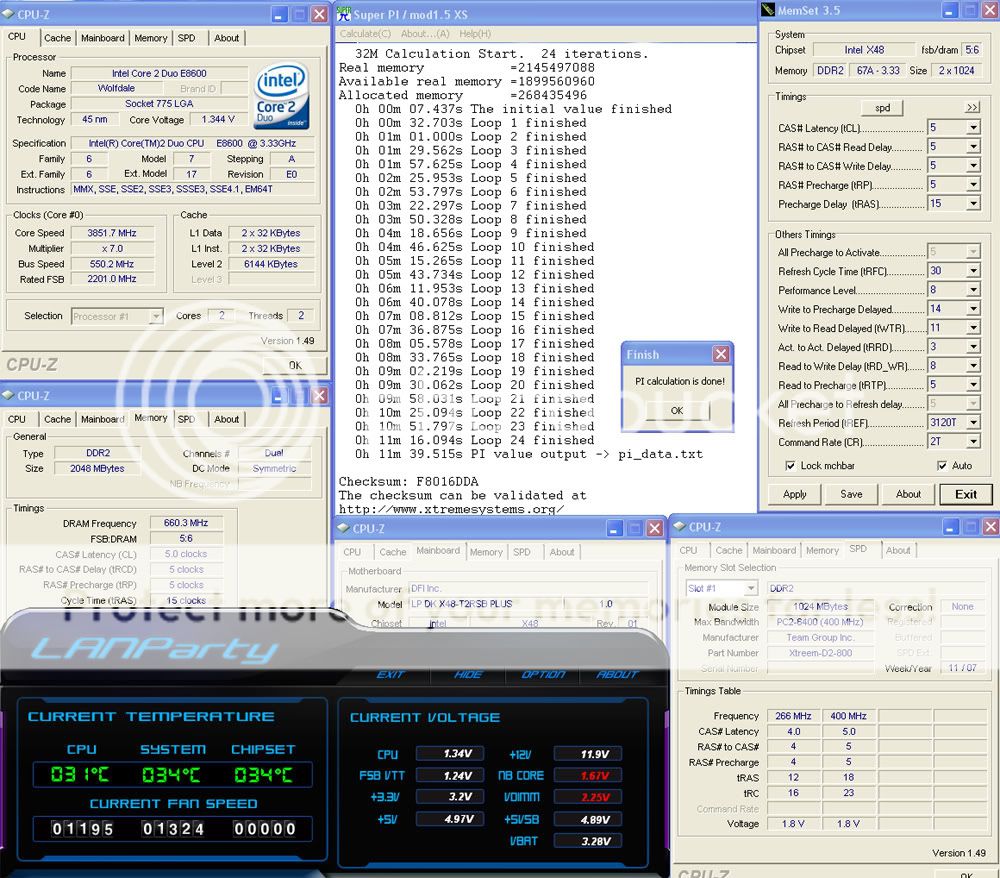Click title icon of CPU-Z memory timings window
The image size is (1000, 878).
8,395
